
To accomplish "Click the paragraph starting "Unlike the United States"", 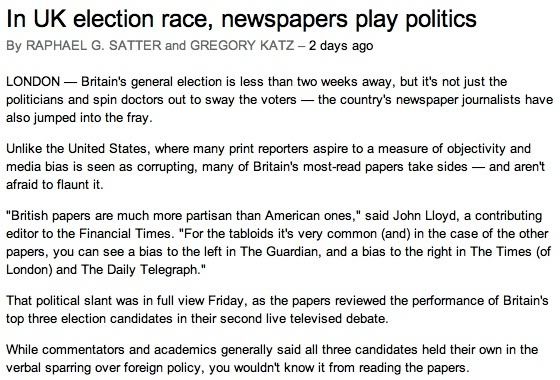I will point(275,166).
